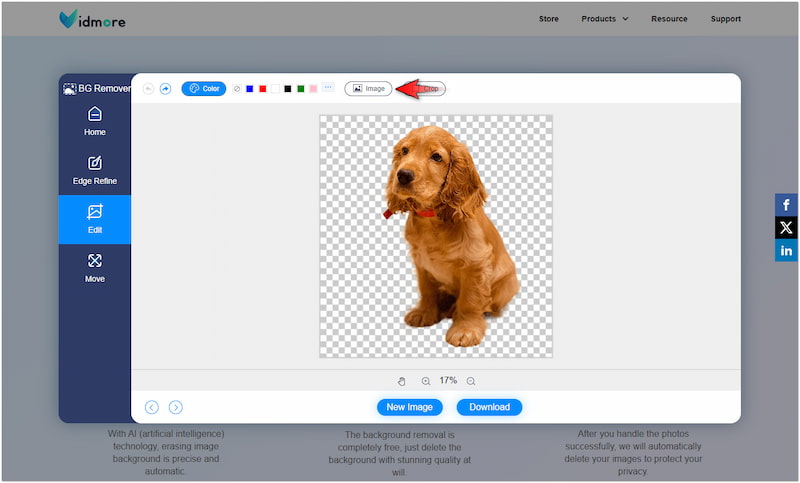The width and height of the screenshot is (800, 483).
Task: Select the hand pan tool
Action: click(402, 381)
